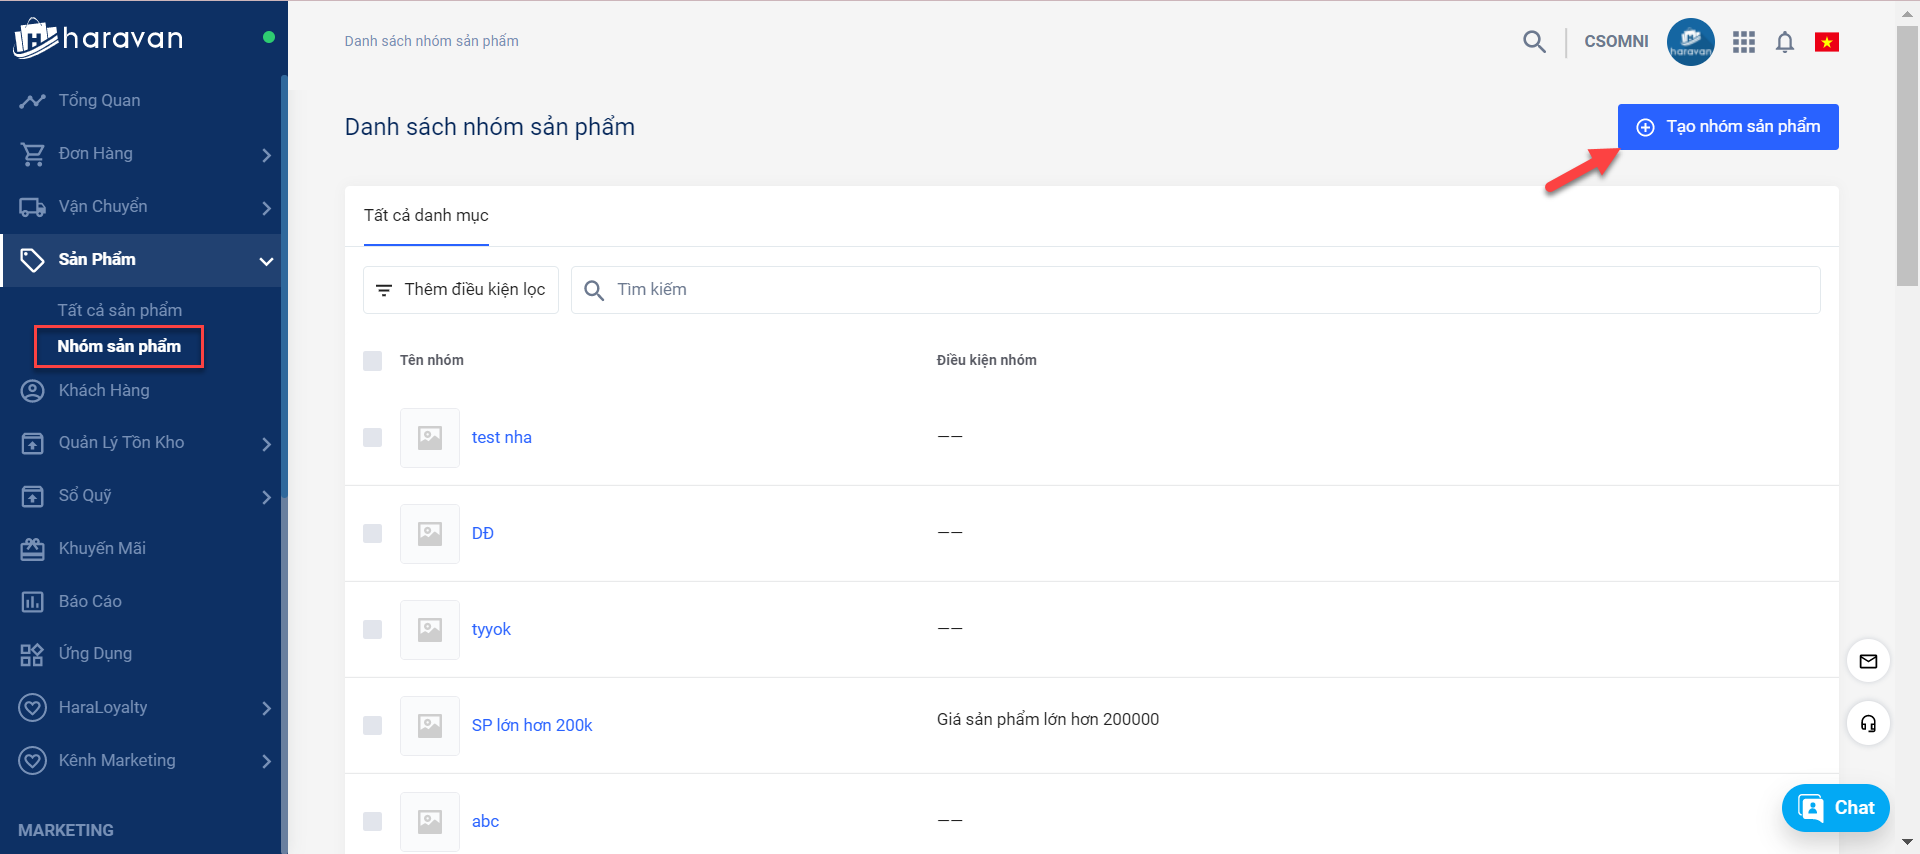Image resolution: width=1920 pixels, height=854 pixels.
Task: Open the apps grid icon
Action: [1744, 42]
